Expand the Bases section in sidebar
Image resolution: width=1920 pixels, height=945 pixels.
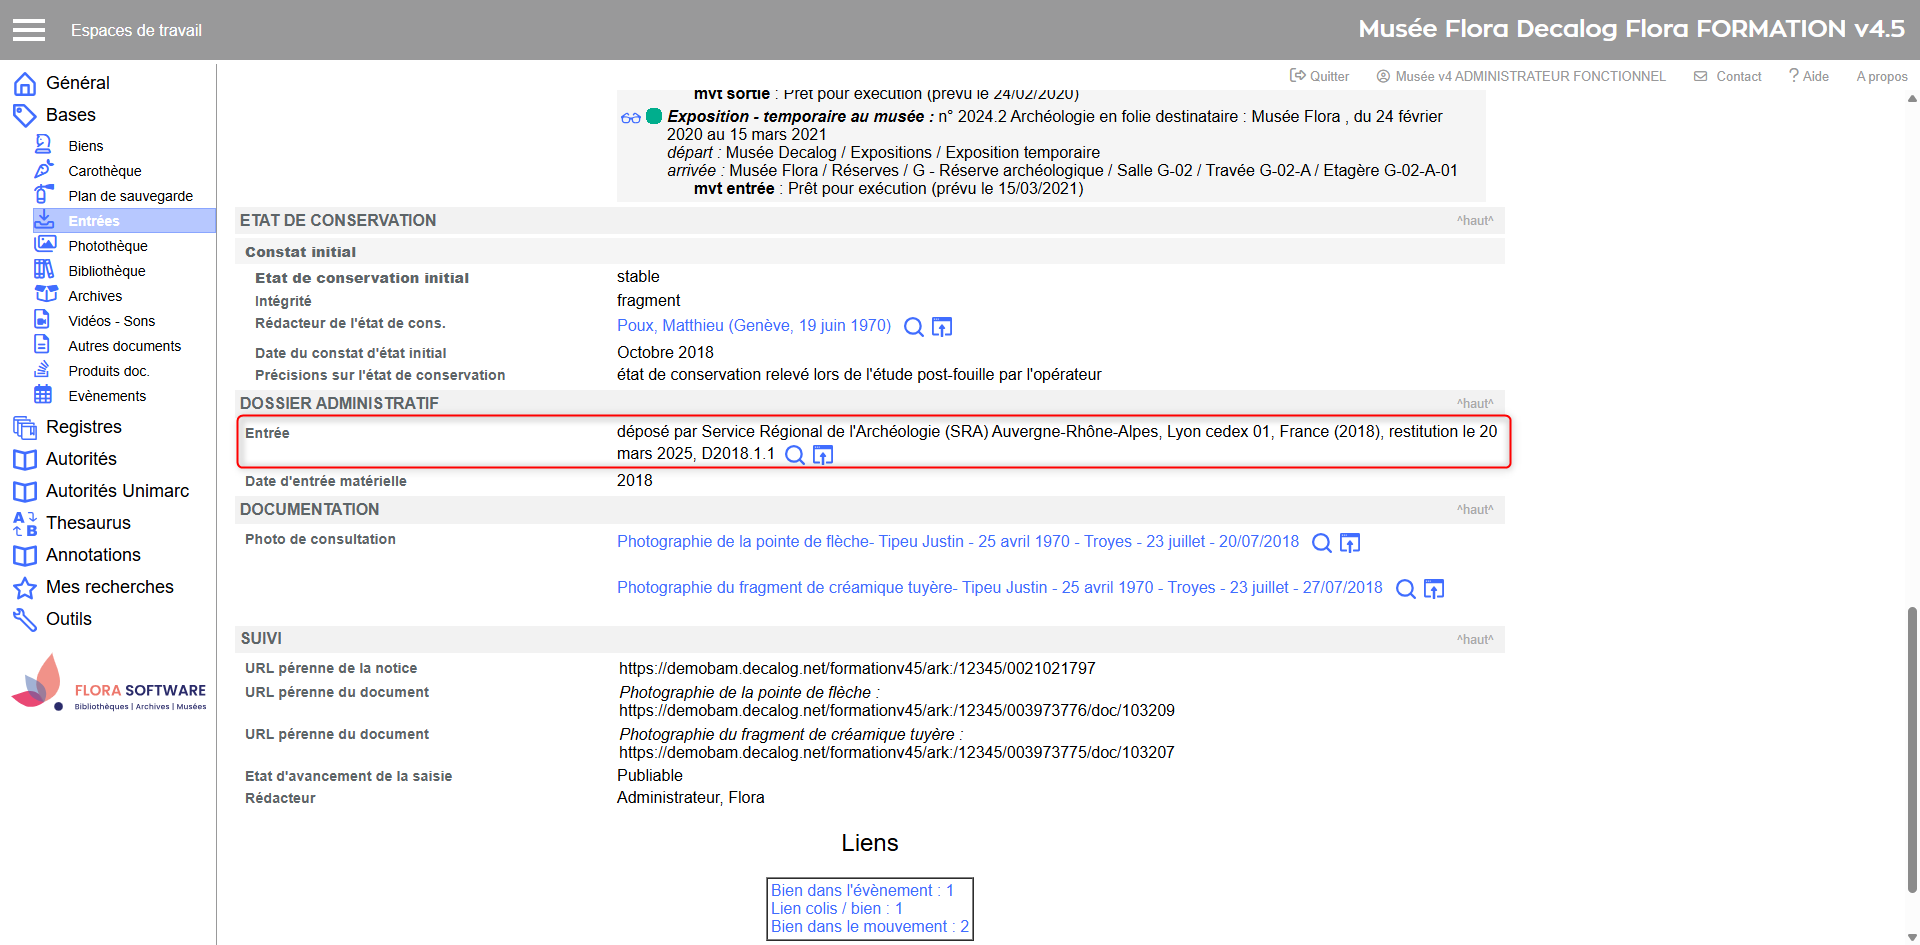pyautogui.click(x=70, y=115)
